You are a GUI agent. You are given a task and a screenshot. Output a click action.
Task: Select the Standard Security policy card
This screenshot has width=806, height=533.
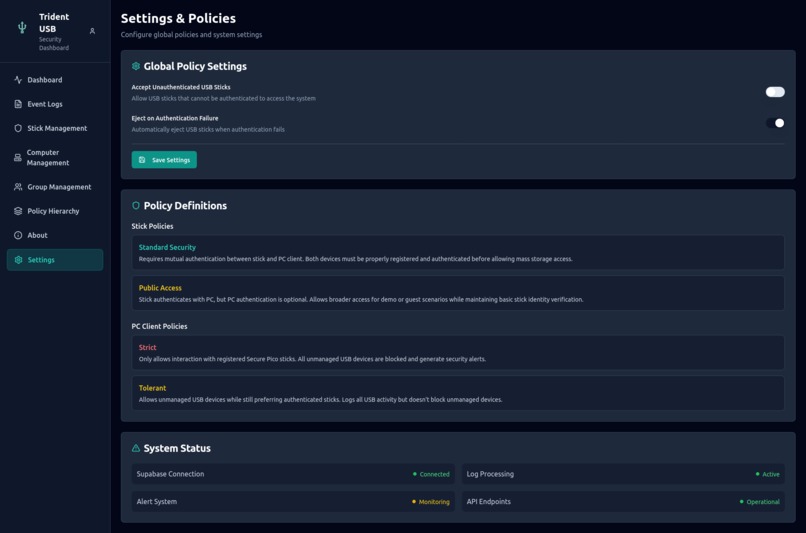pyautogui.click(x=458, y=253)
